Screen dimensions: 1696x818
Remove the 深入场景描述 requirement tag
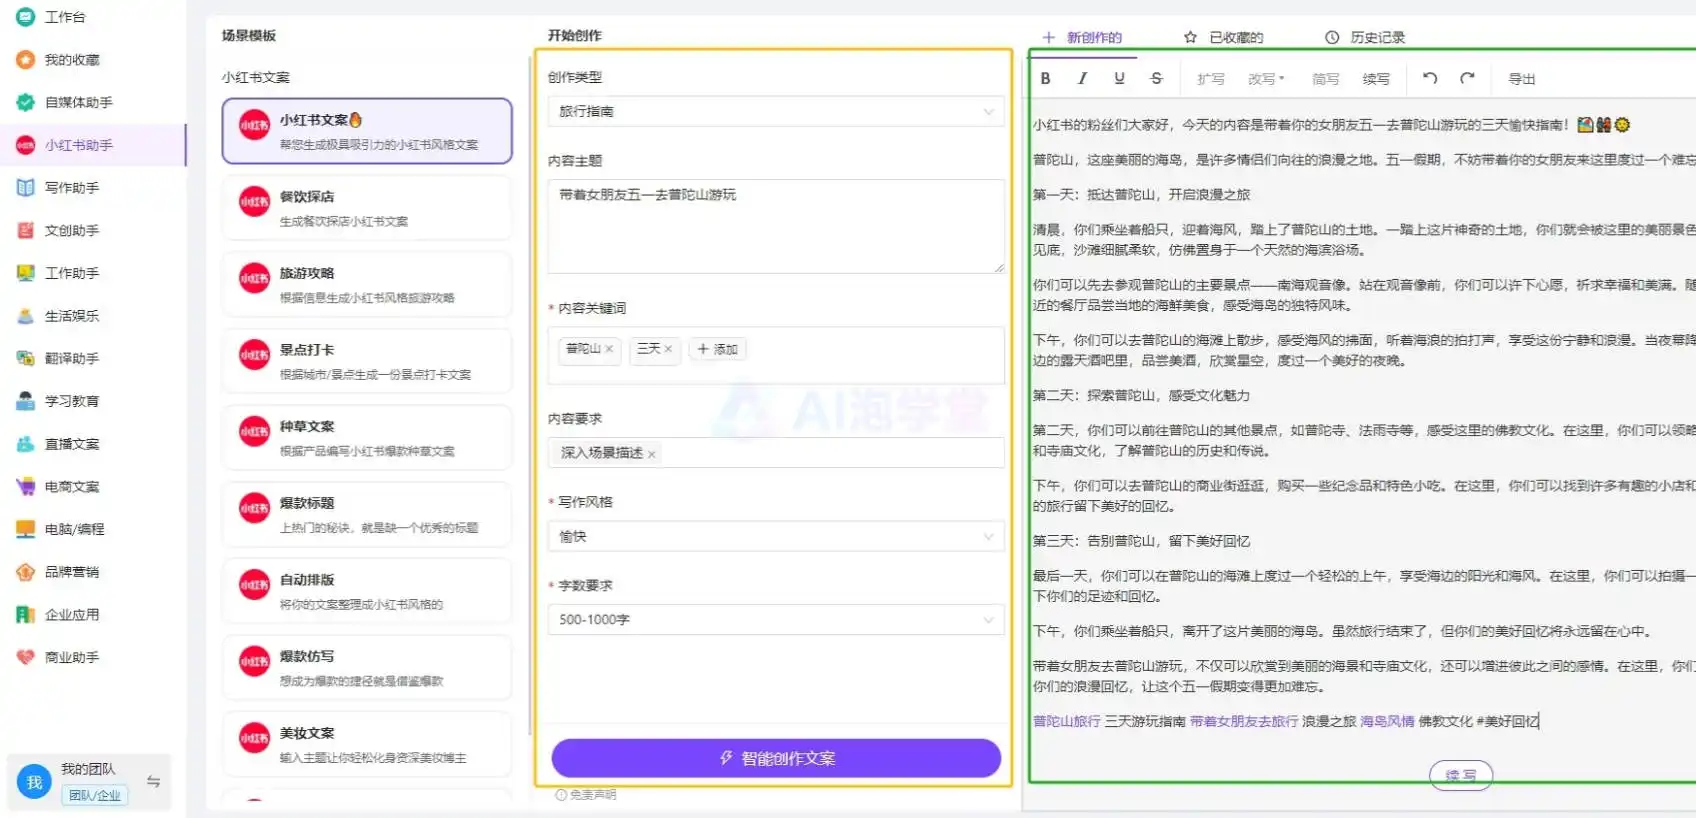tap(652, 454)
